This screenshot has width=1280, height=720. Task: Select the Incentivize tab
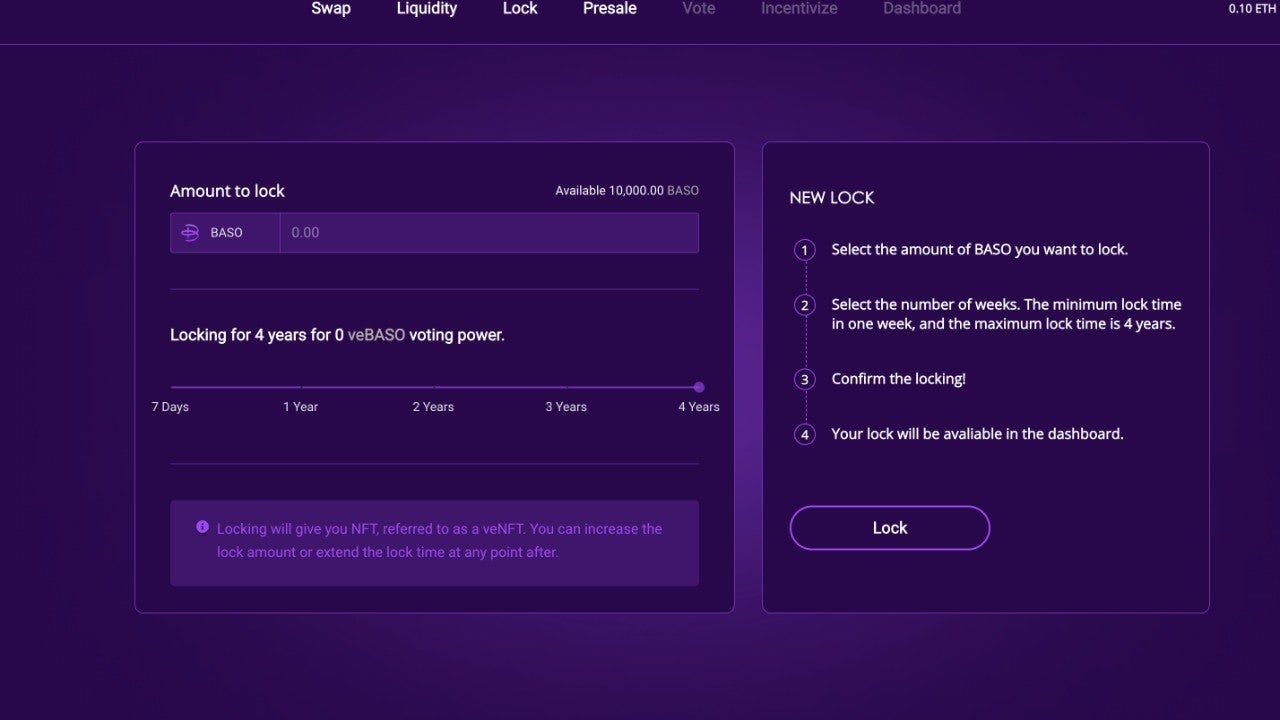point(799,9)
